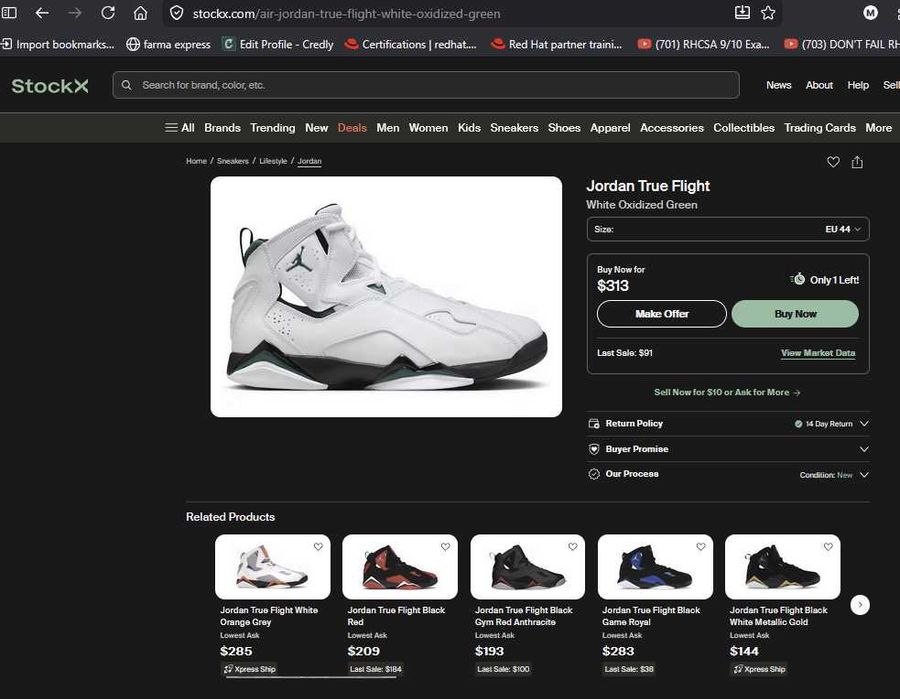Screen dimensions: 900x699
Task: Go to Sneakers breadcrumb link
Action: [x=232, y=161]
